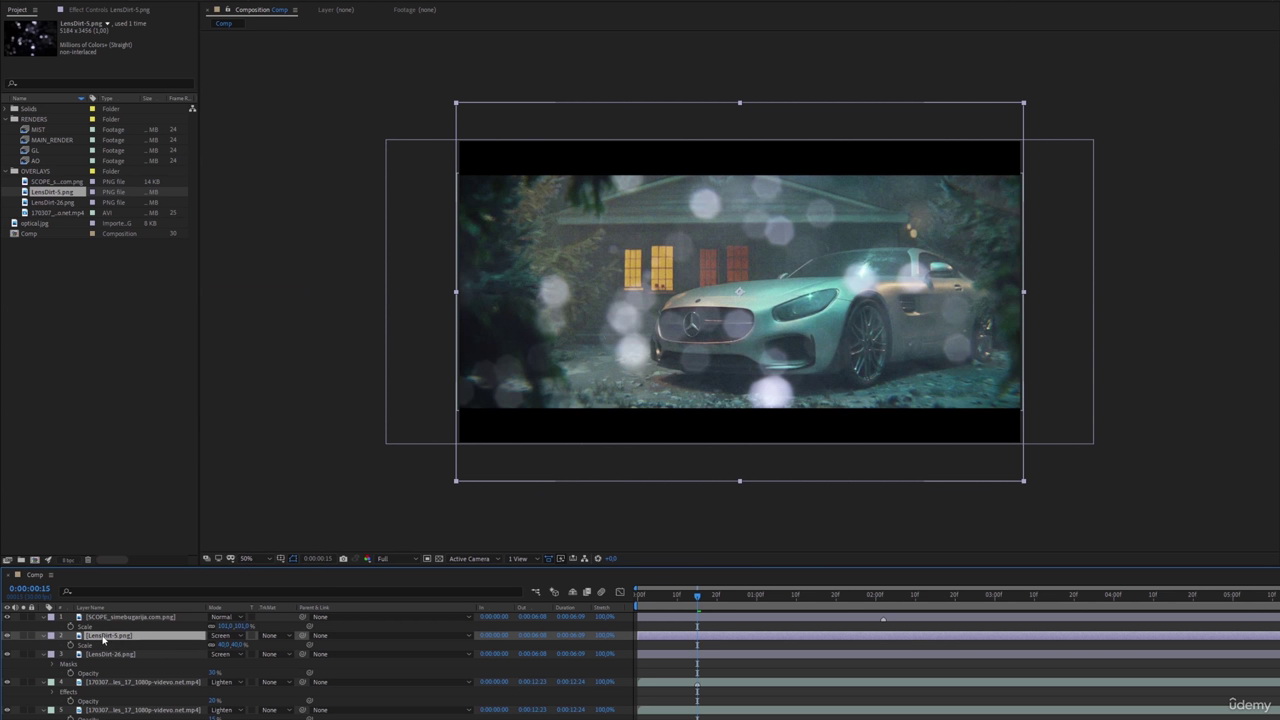Viewport: 1280px width, 720px height.
Task: Open Effect Controls LensDirt-5.png tab
Action: [109, 10]
